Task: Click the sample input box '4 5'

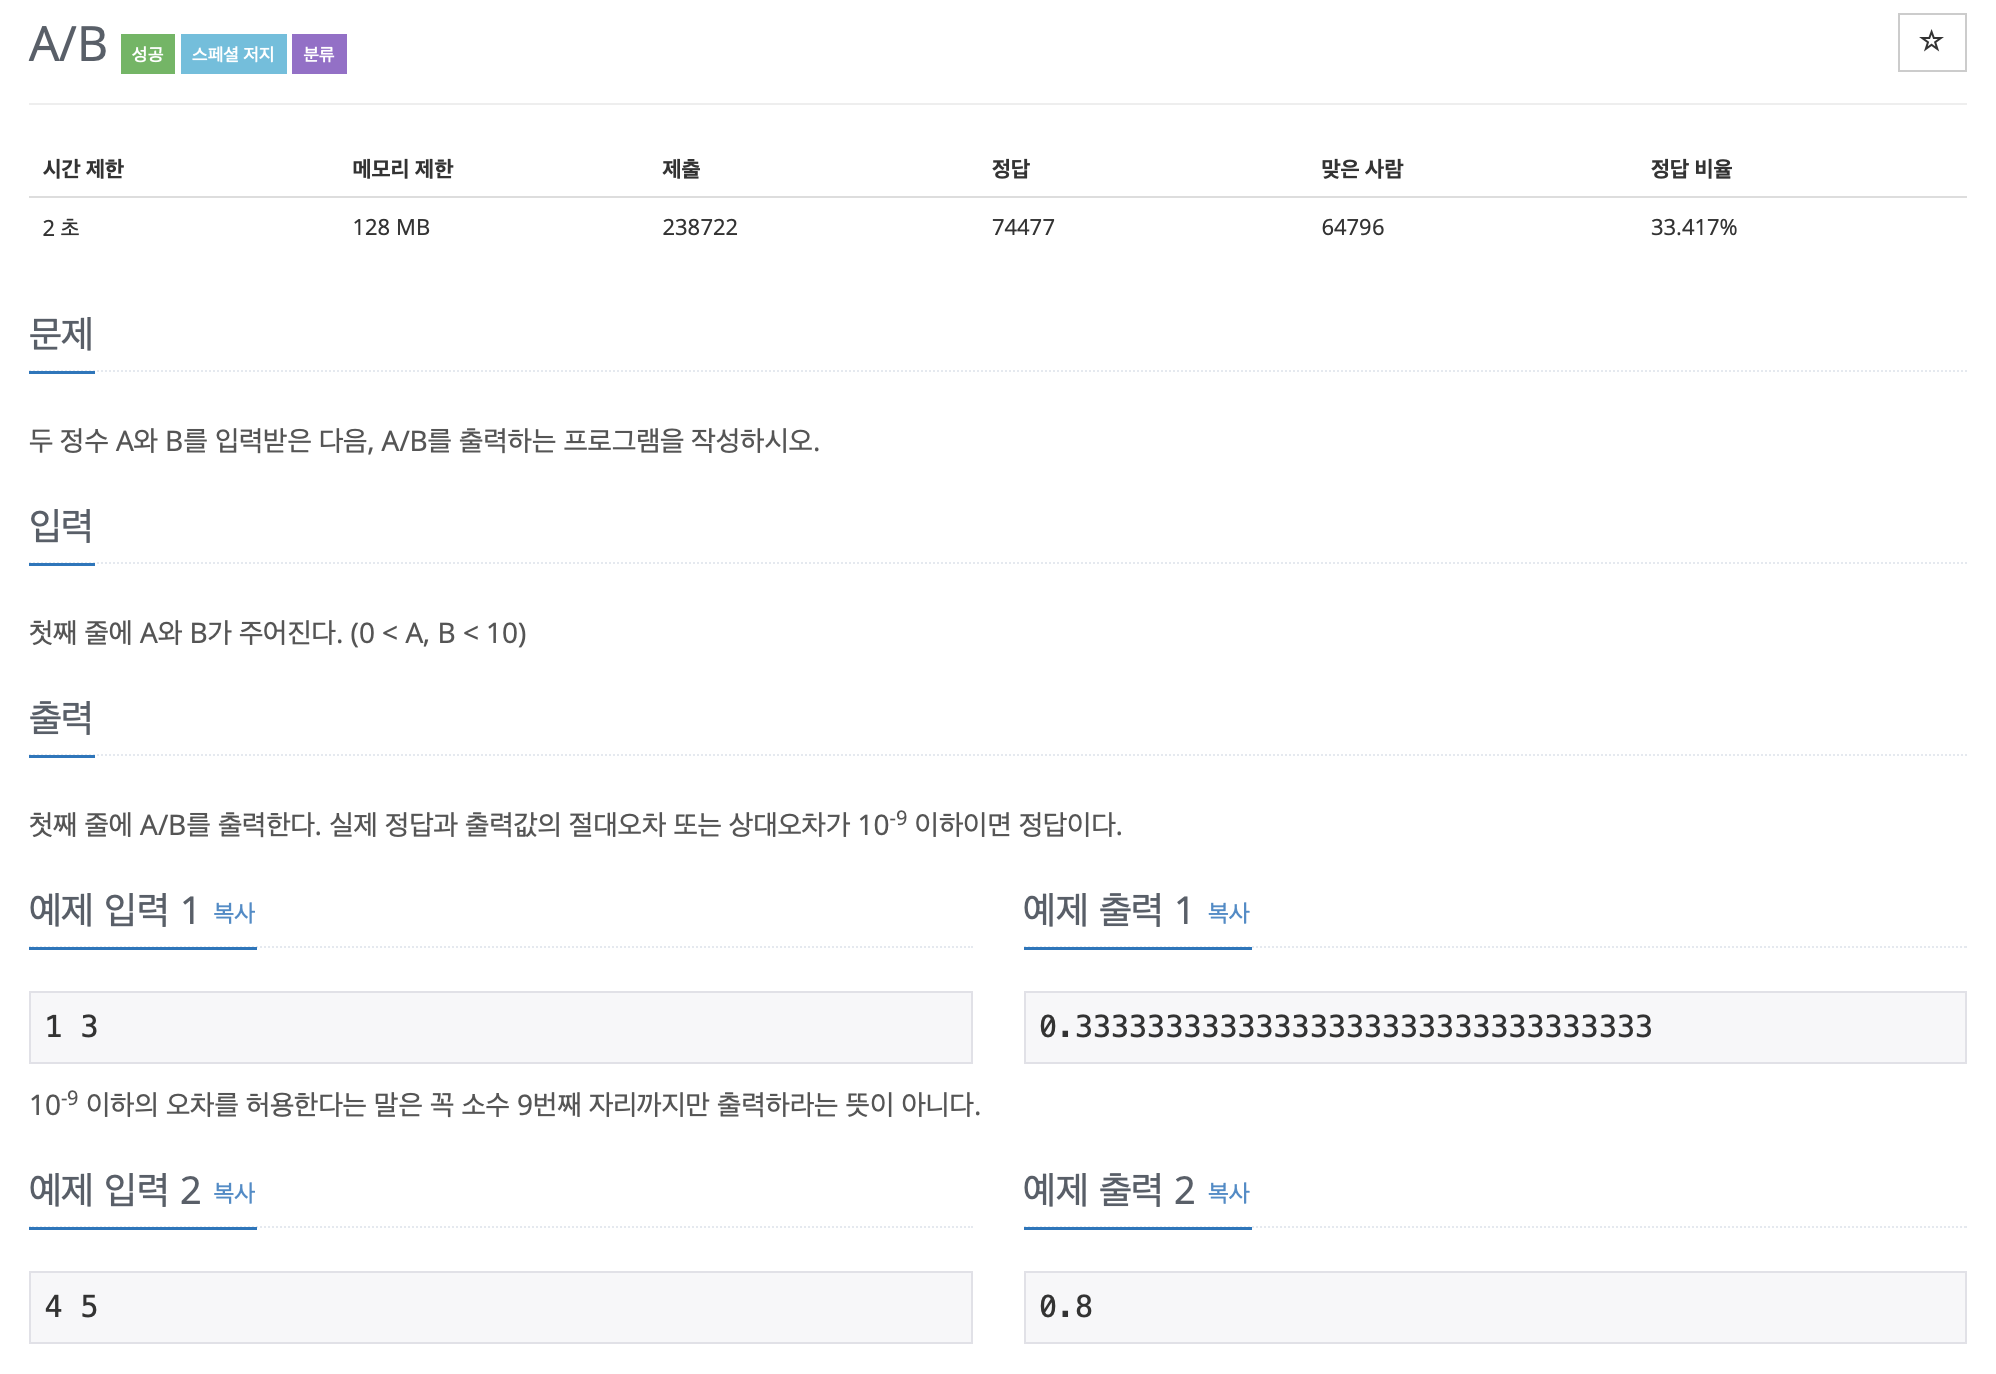Action: click(x=500, y=1307)
